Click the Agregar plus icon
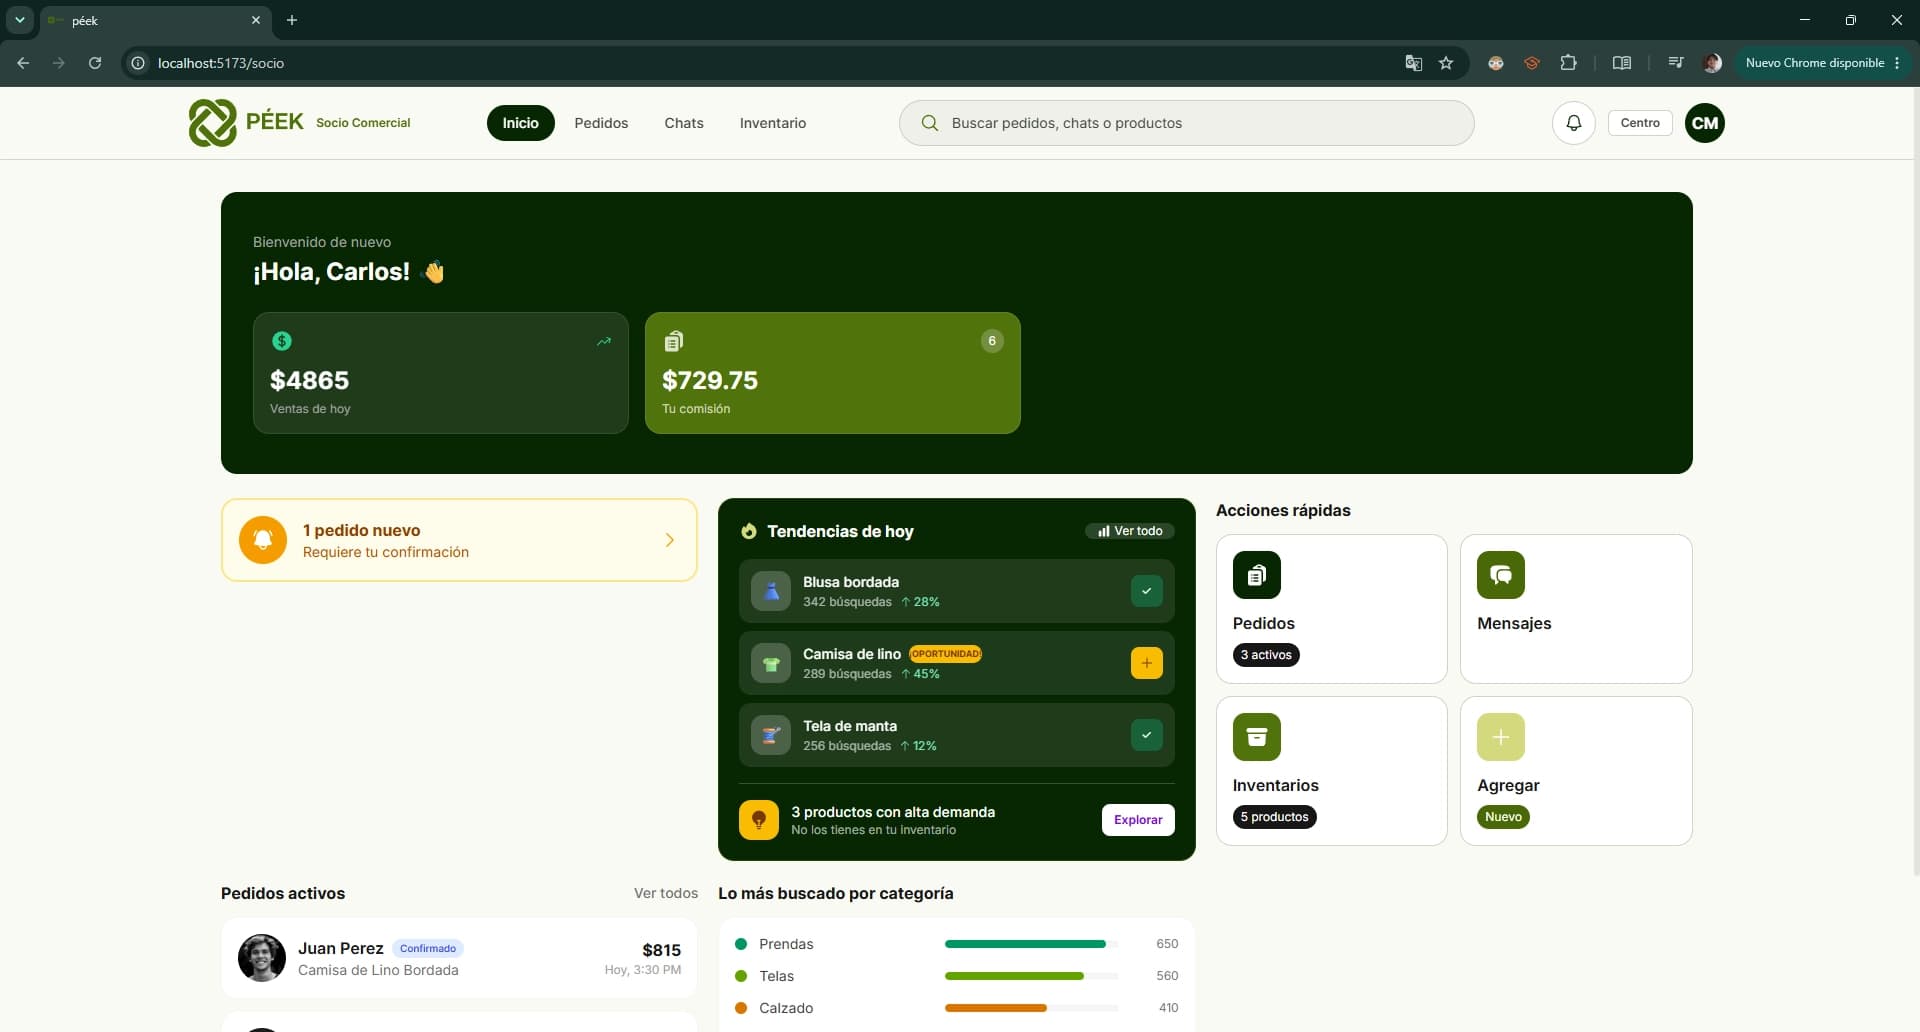The width and height of the screenshot is (1920, 1032). click(x=1501, y=737)
